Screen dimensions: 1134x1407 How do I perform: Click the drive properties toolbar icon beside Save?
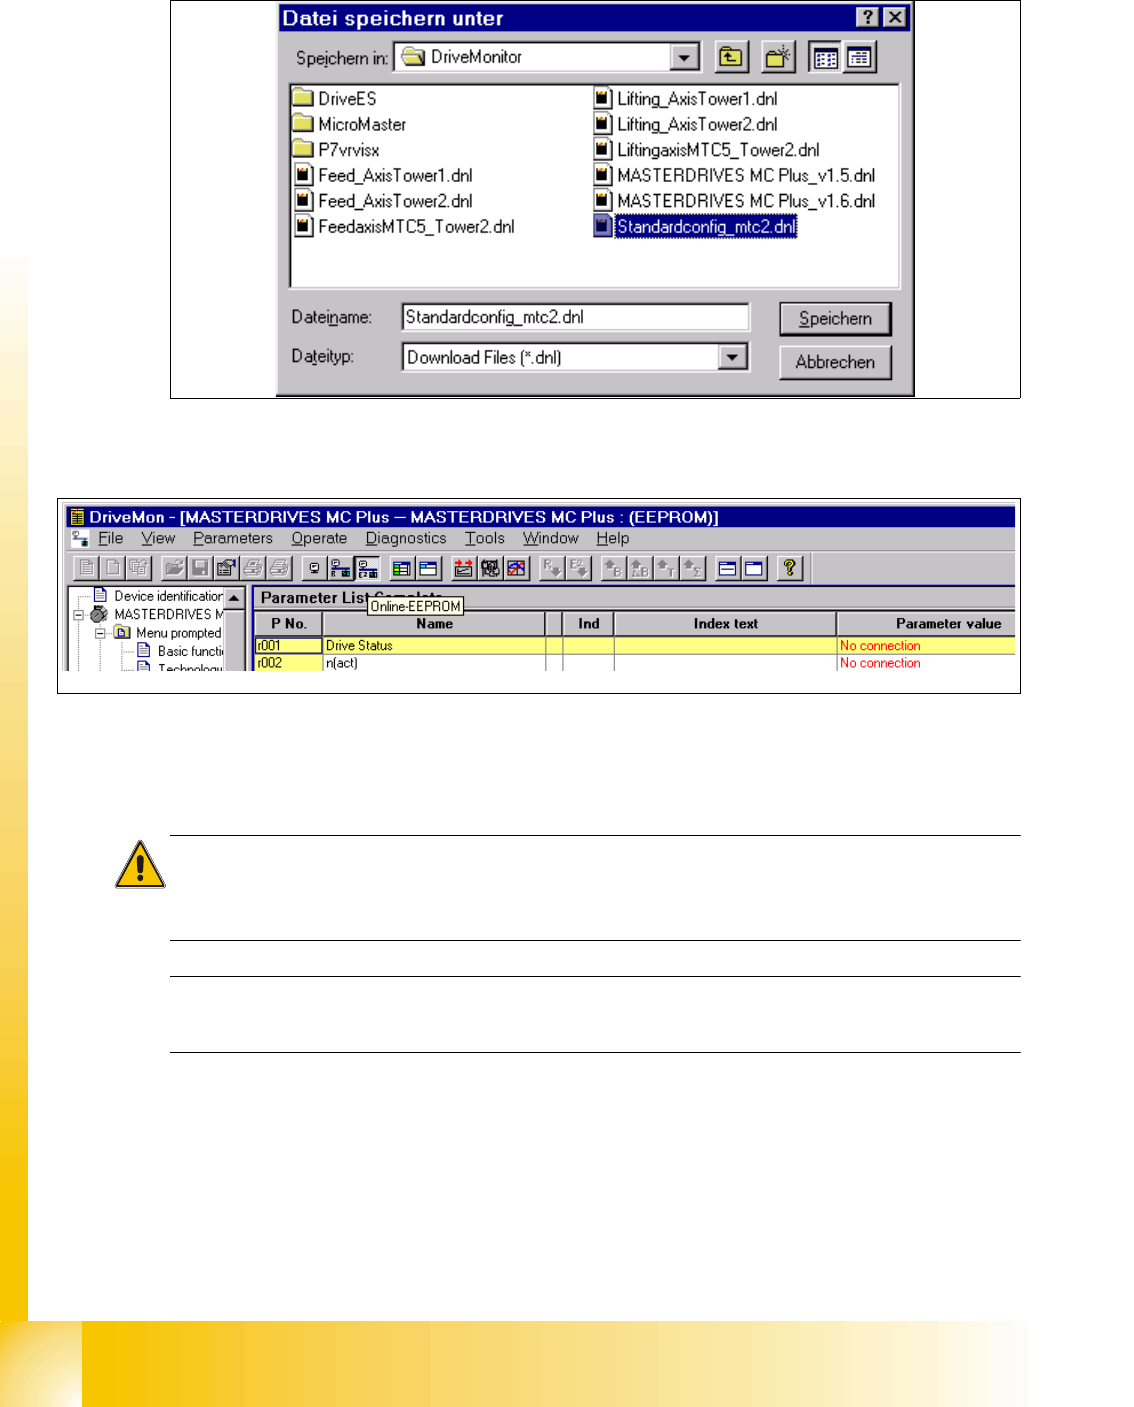[x=226, y=569]
